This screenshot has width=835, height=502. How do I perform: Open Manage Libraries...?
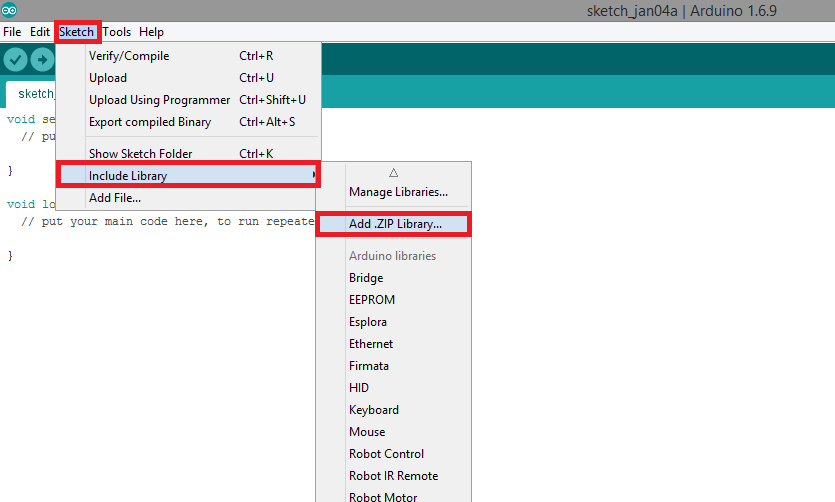394,192
